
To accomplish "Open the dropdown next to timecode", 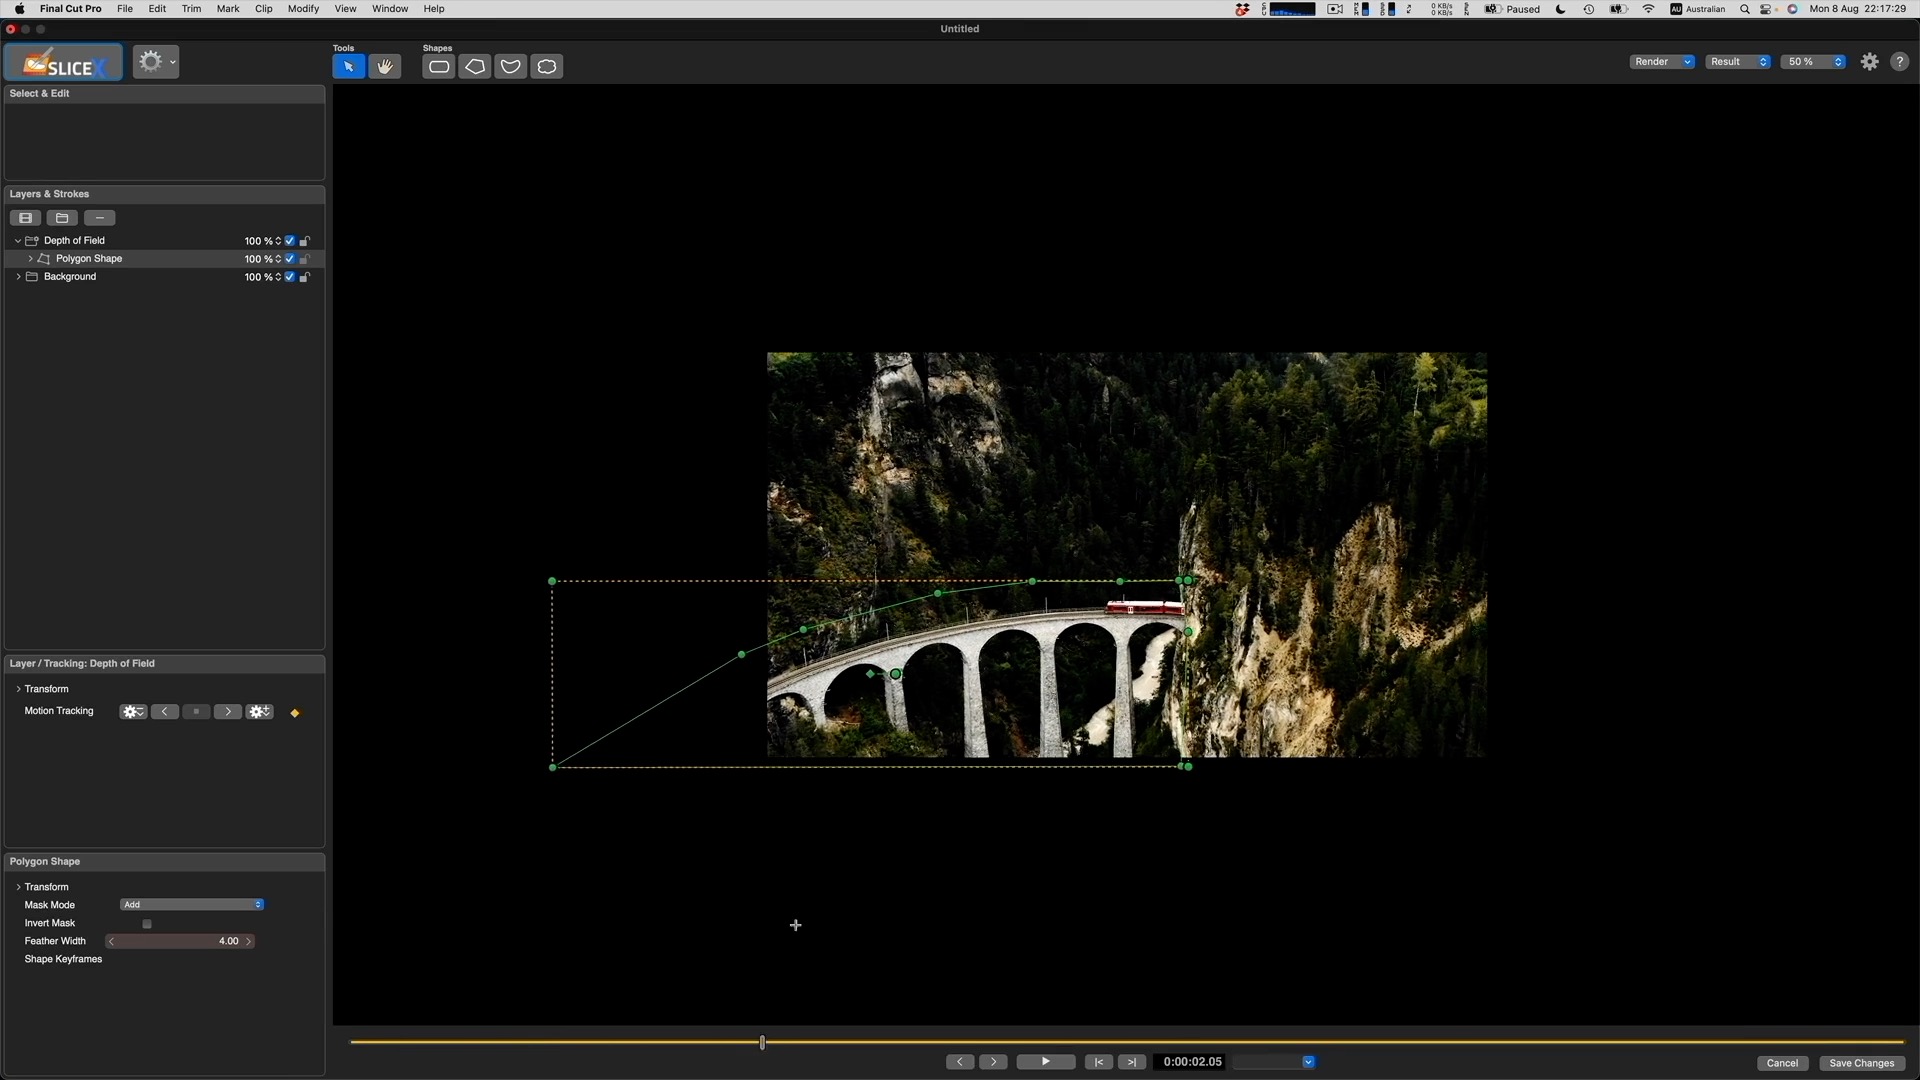I will click(x=1308, y=1062).
